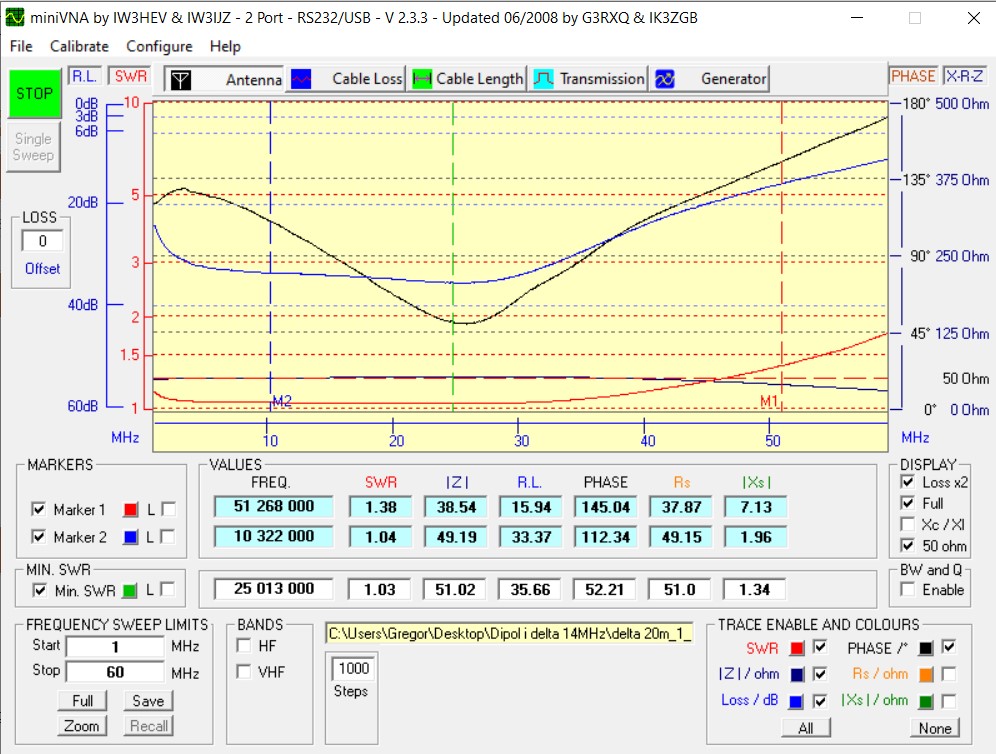Screen dimensions: 996x754
Task: Click the black PHASE trace colour swatch
Action: (x=926, y=646)
